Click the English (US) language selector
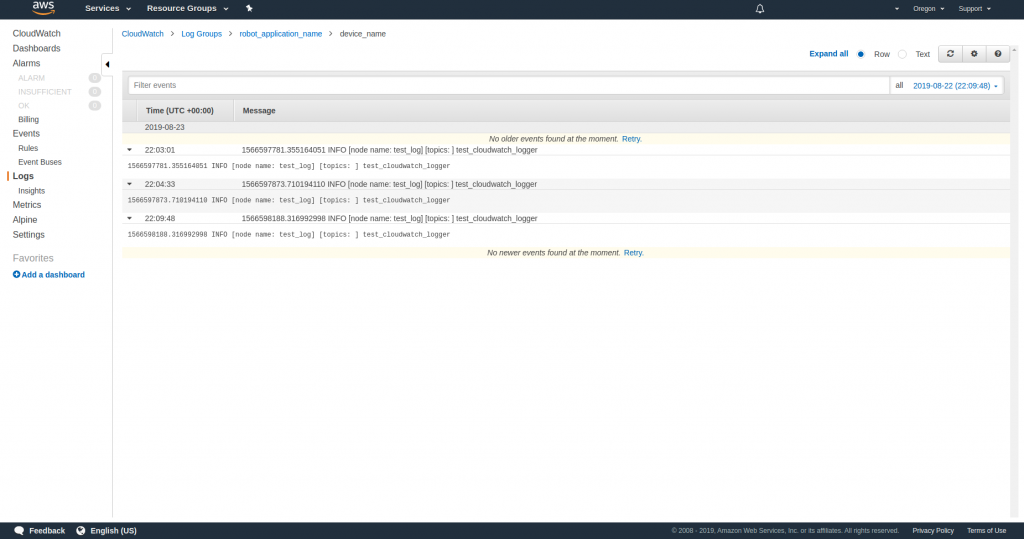Viewport: 1024px width, 539px height. point(106,531)
